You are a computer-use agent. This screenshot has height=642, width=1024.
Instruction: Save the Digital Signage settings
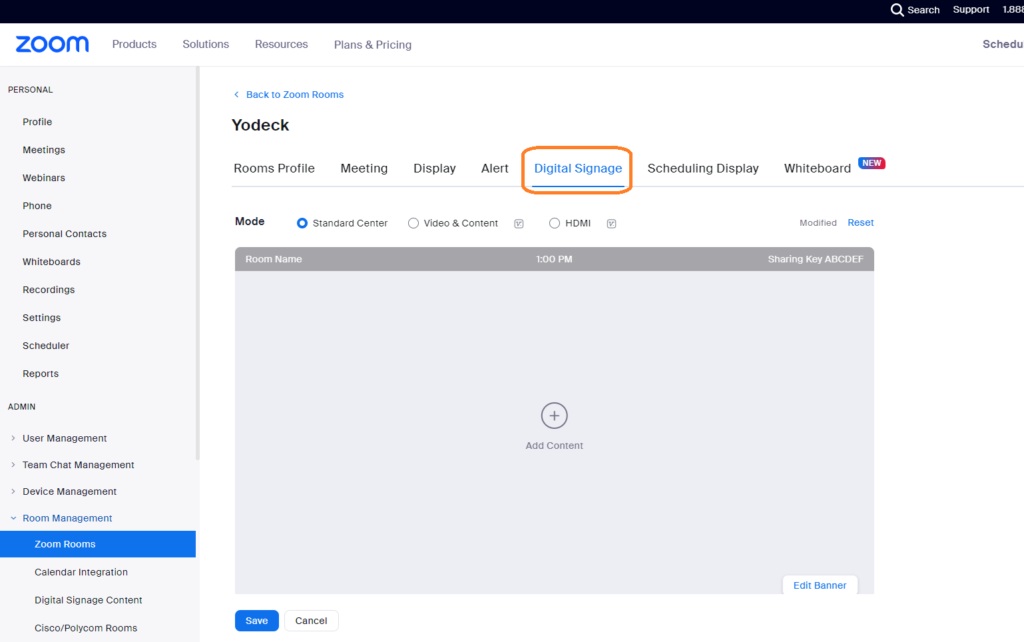[256, 620]
